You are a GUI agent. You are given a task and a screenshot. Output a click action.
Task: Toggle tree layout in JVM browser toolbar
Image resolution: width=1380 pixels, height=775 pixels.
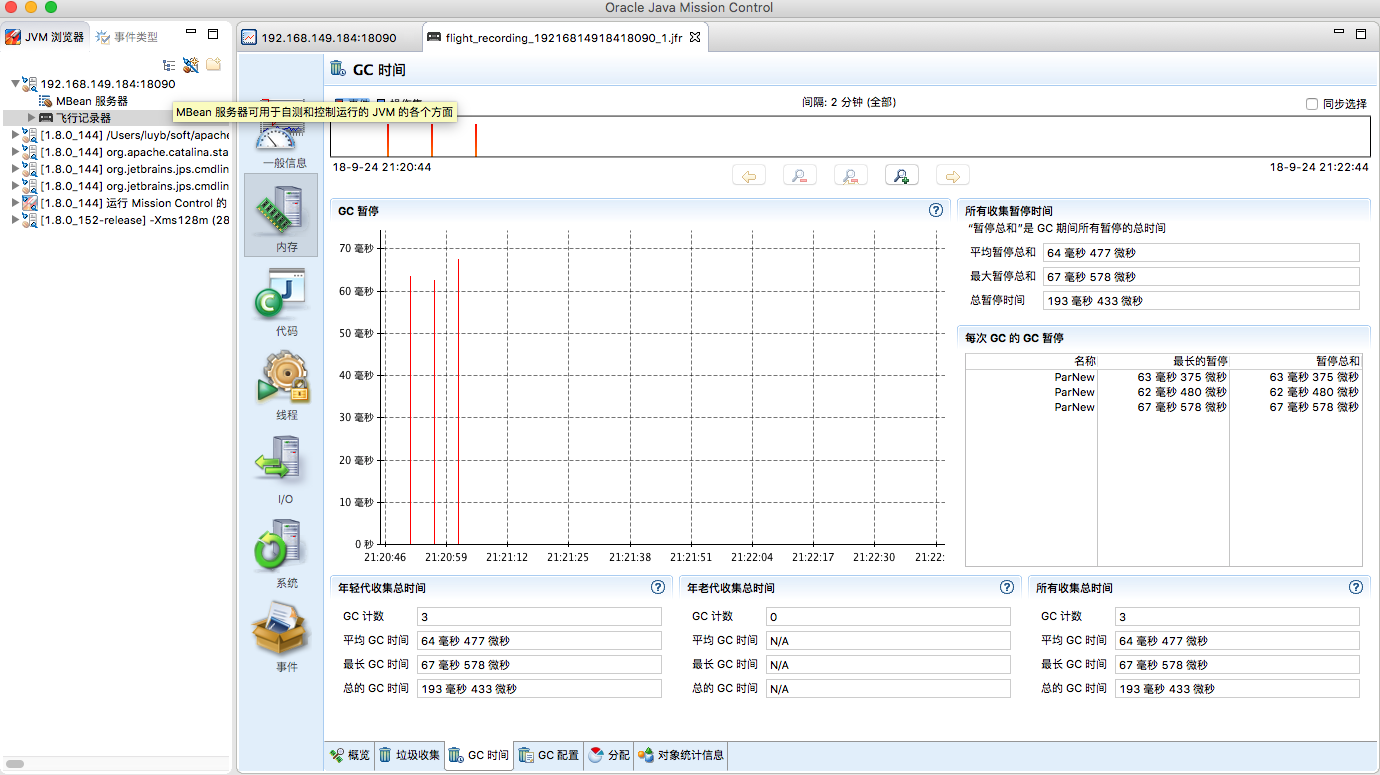[170, 65]
